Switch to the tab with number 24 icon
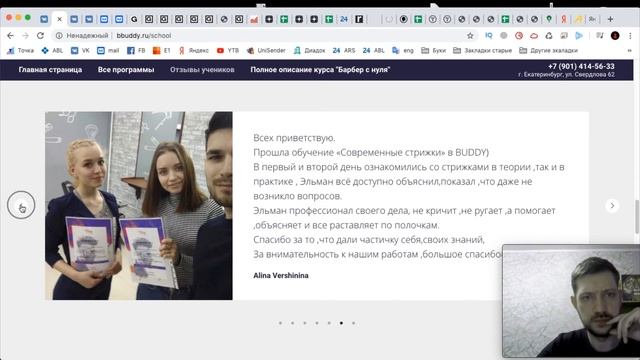Screen dimensions: 640x360 tap(344, 19)
